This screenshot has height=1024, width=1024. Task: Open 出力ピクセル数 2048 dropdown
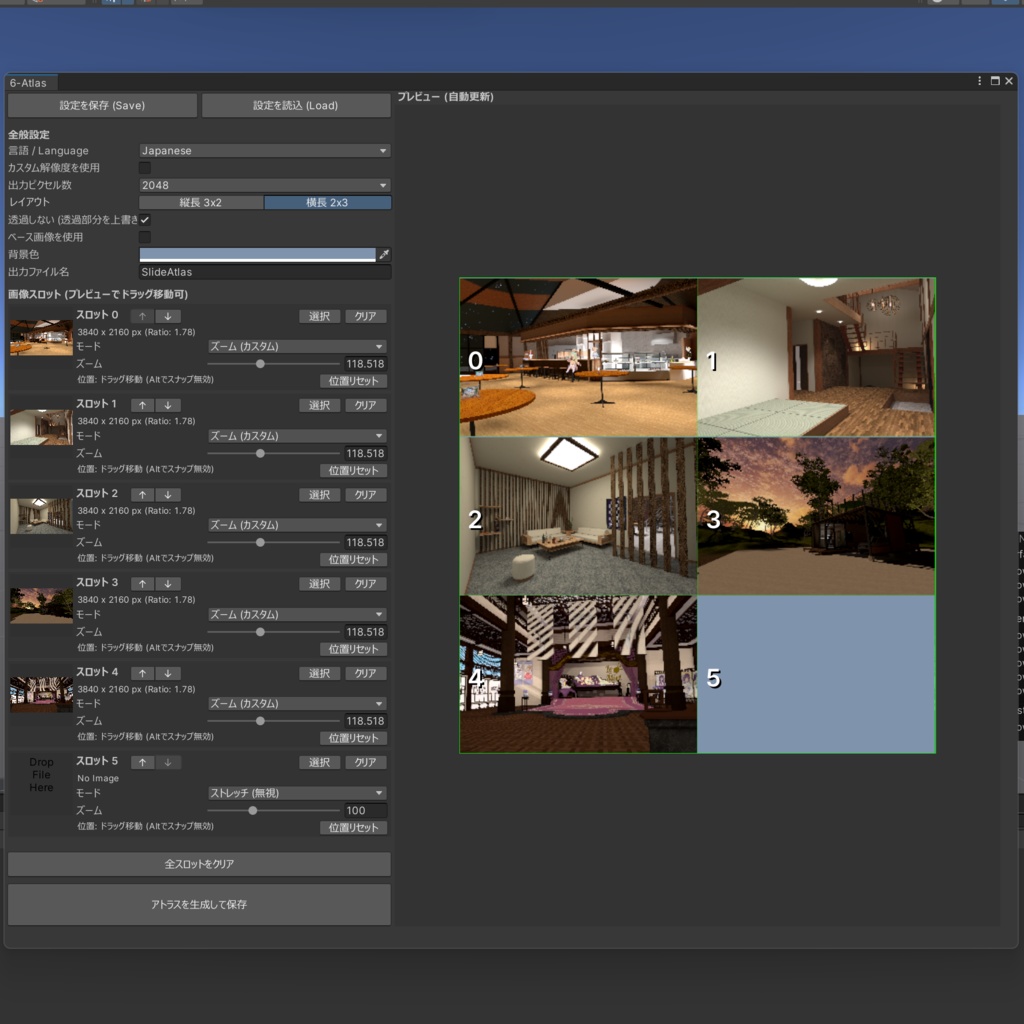point(264,185)
